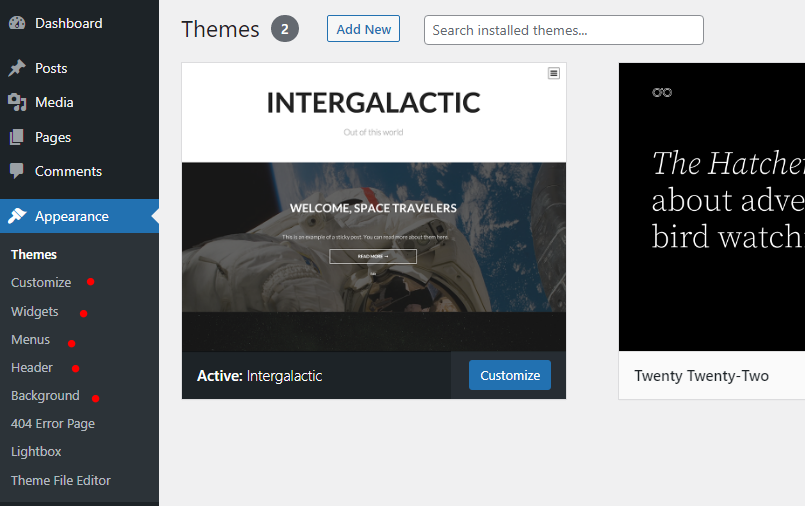
Task: Open the Themes submenu item
Action: click(x=34, y=255)
